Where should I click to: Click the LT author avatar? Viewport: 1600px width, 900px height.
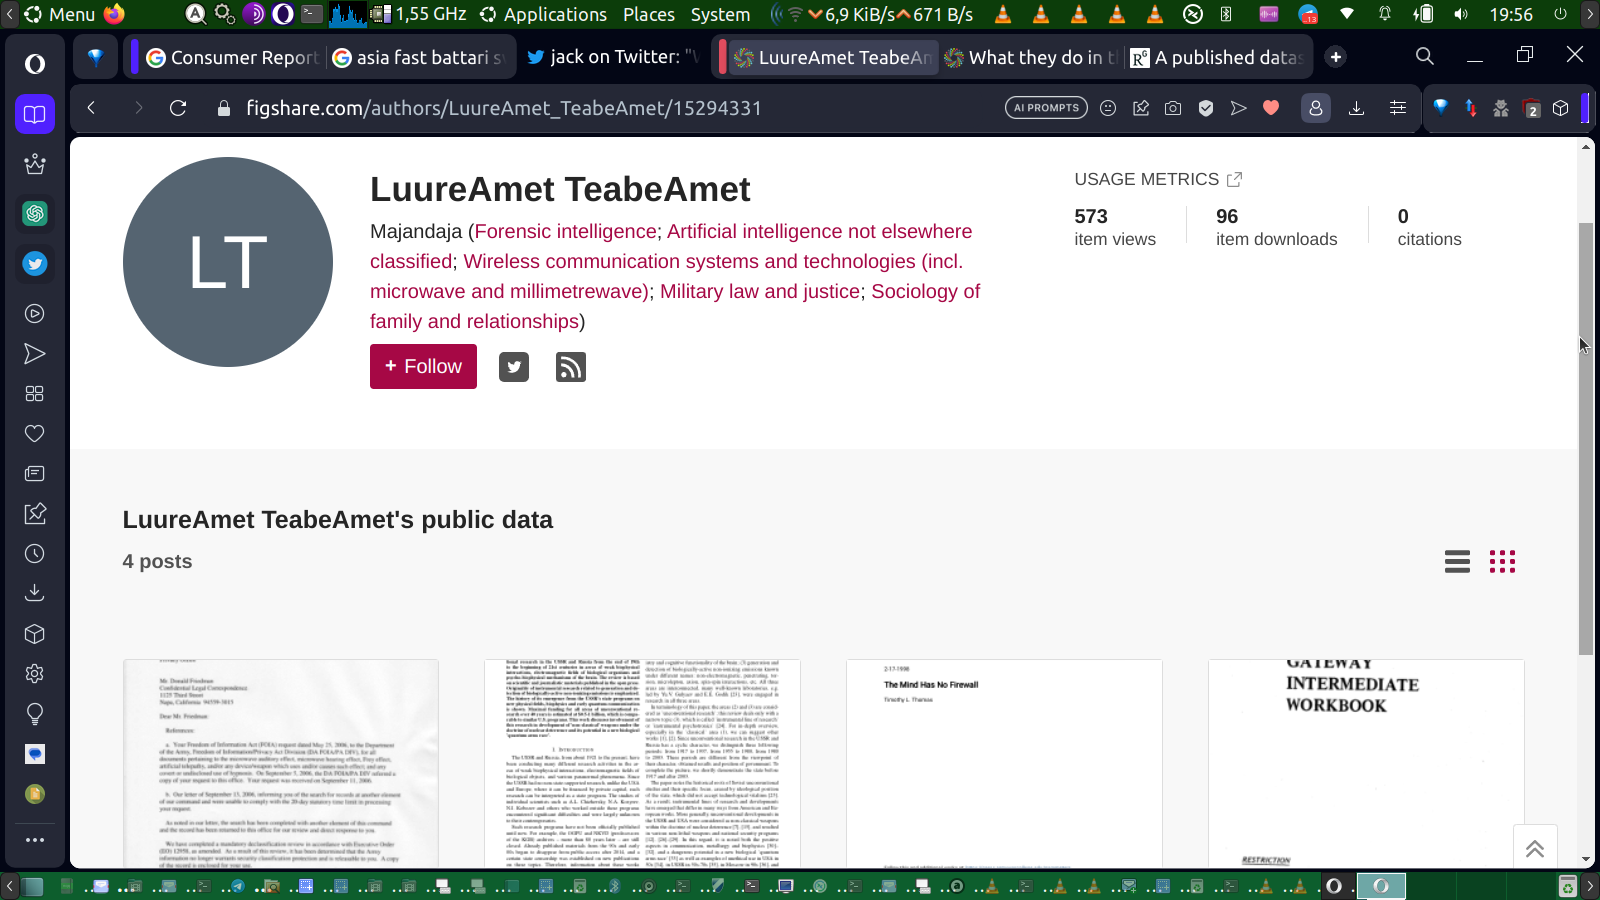228,262
